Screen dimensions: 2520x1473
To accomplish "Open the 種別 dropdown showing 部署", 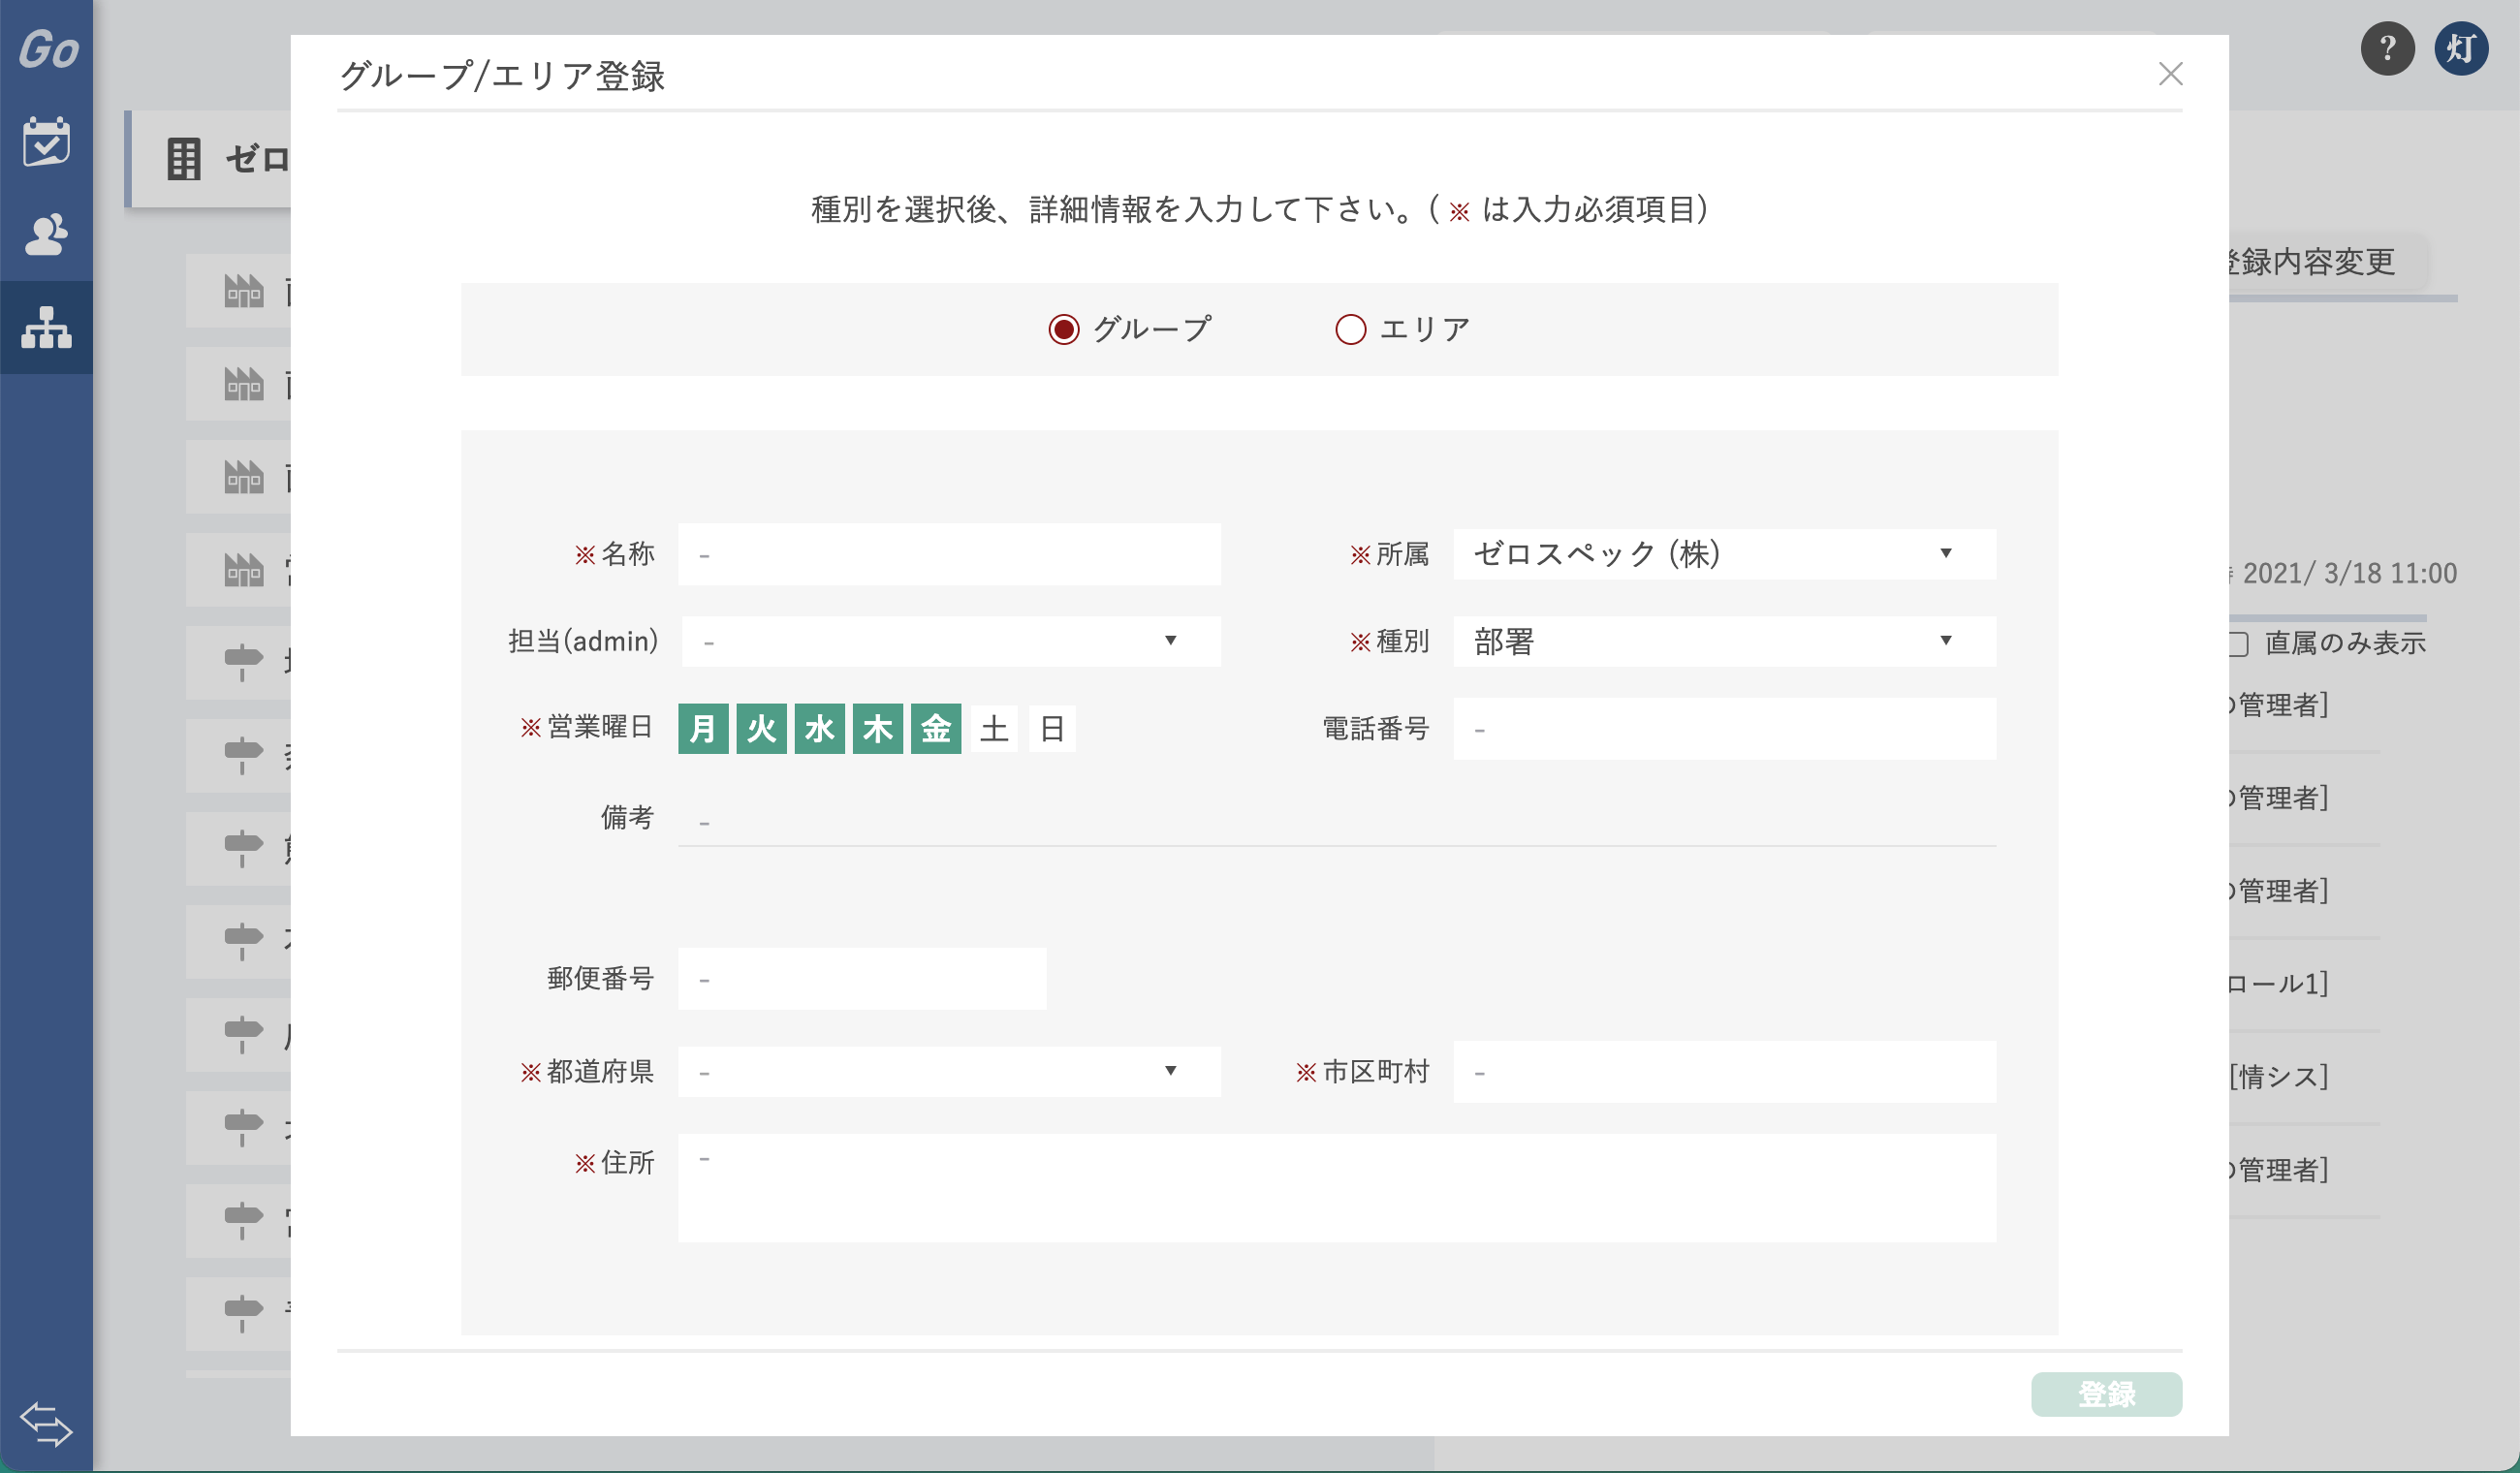I will (x=1724, y=641).
